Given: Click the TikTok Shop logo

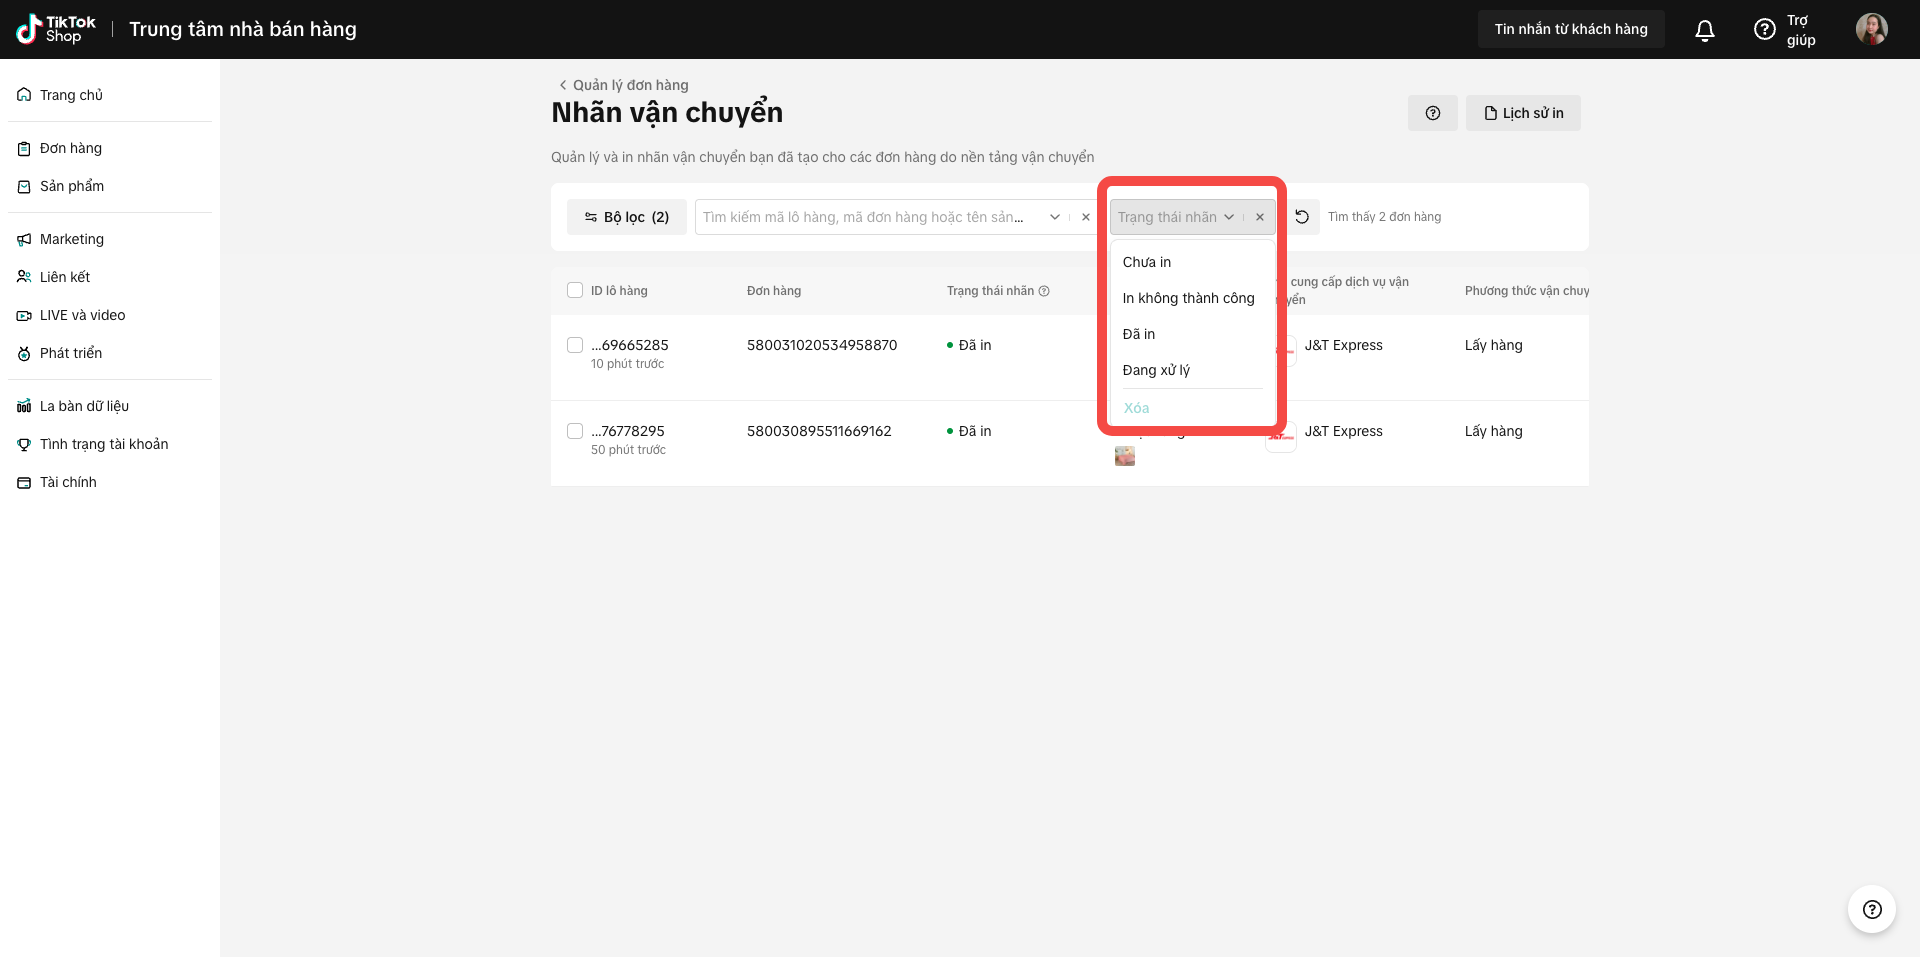Looking at the screenshot, I should click(x=56, y=29).
